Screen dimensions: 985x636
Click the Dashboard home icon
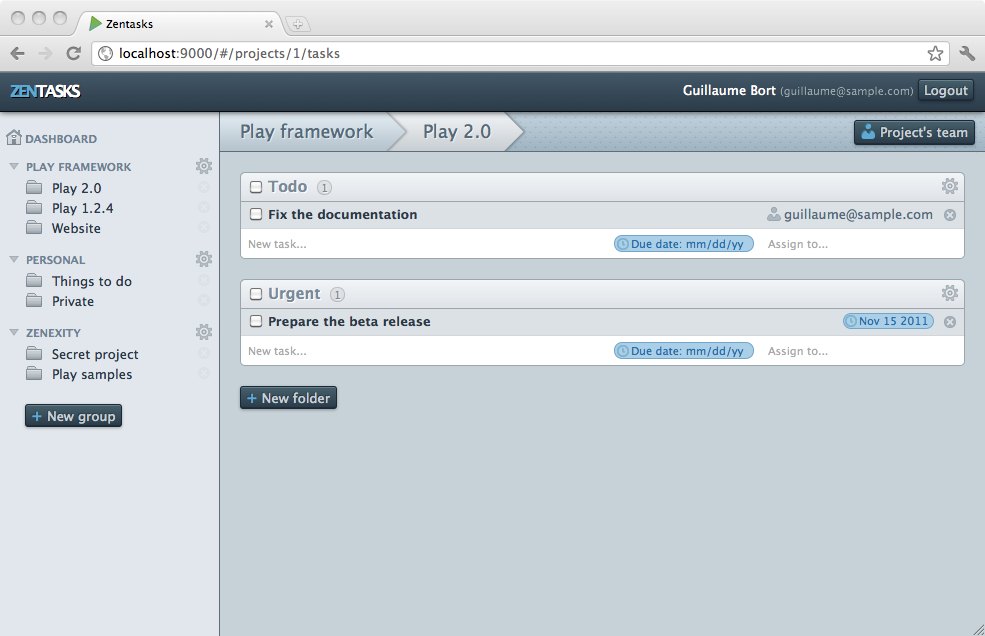[14, 138]
